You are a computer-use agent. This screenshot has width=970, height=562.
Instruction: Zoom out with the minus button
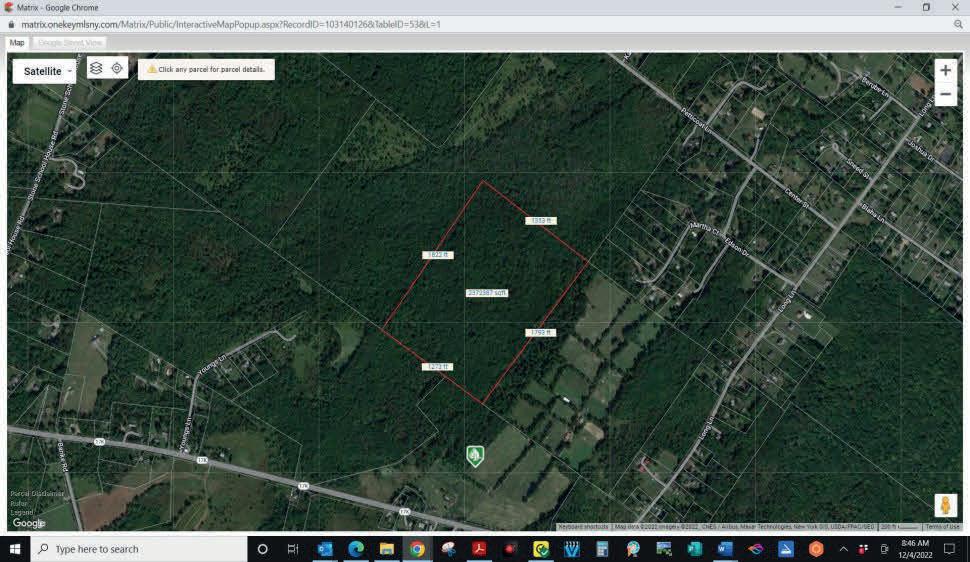(945, 94)
